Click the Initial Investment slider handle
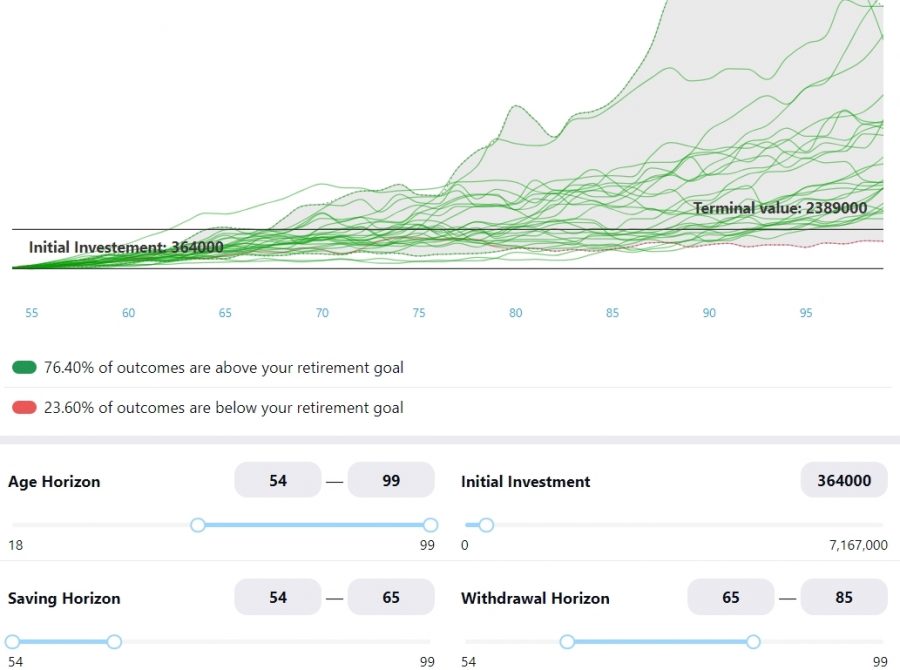Viewport: 900px width, 670px height. (x=486, y=525)
